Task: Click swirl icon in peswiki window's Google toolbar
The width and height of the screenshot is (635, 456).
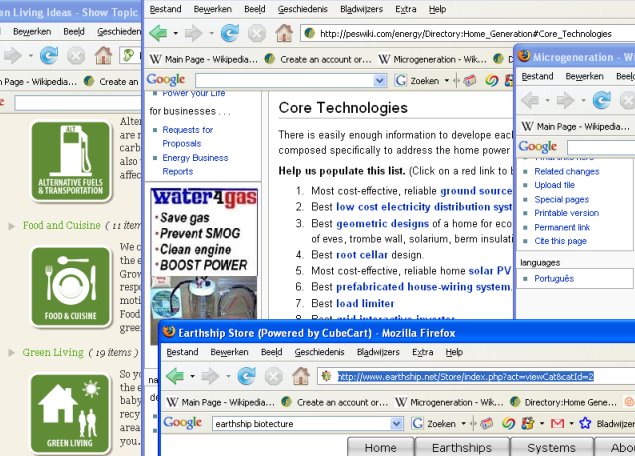Action: click(492, 81)
